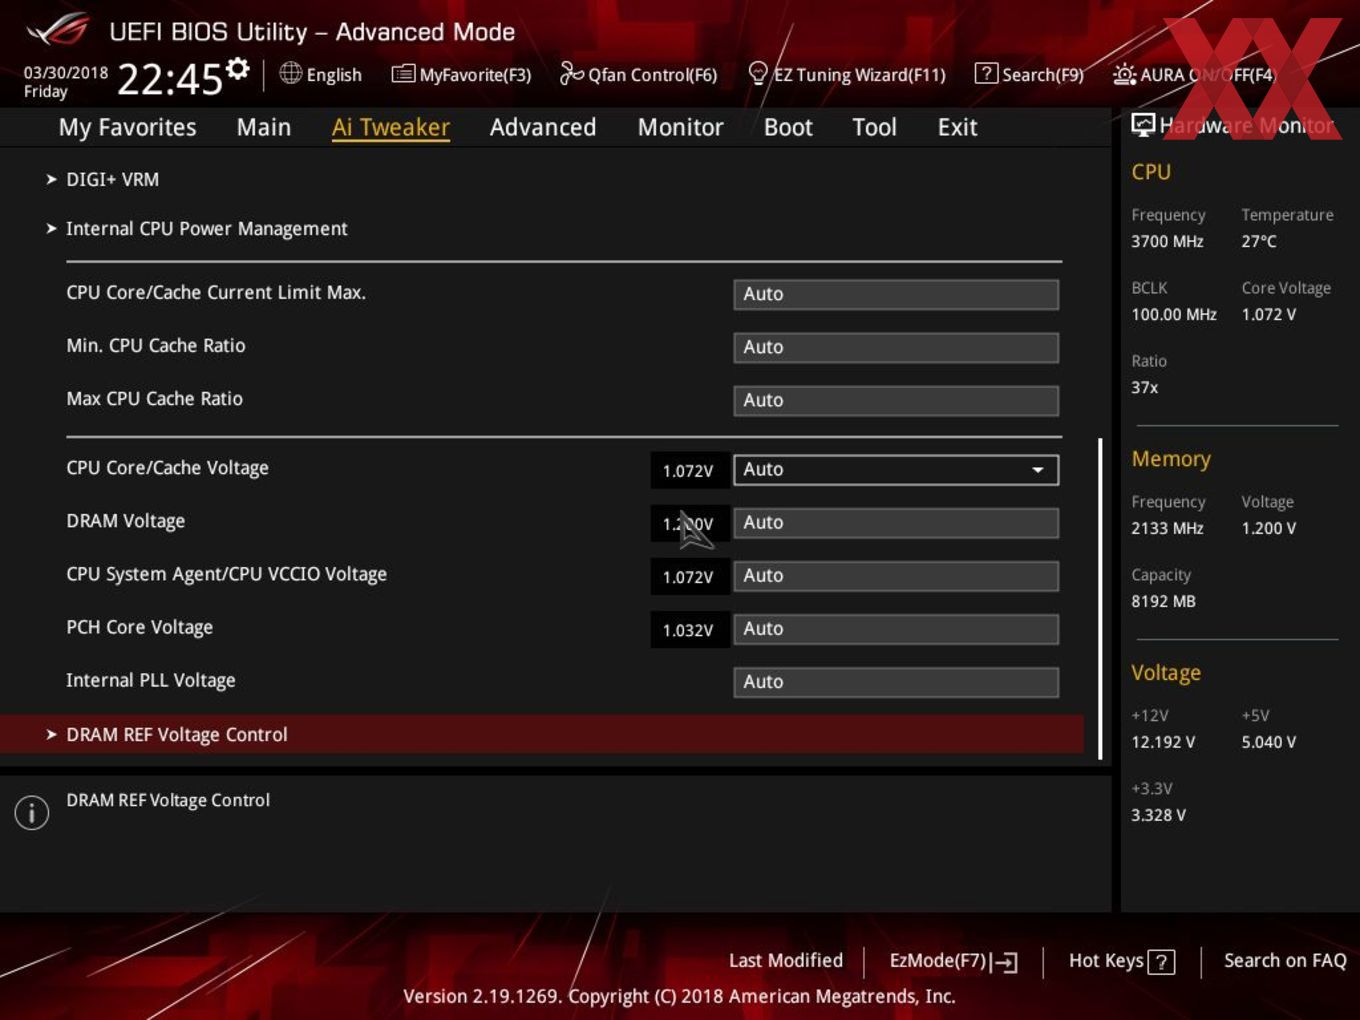Image resolution: width=1360 pixels, height=1020 pixels.
Task: Click DRAM Voltage Auto field
Action: point(896,522)
